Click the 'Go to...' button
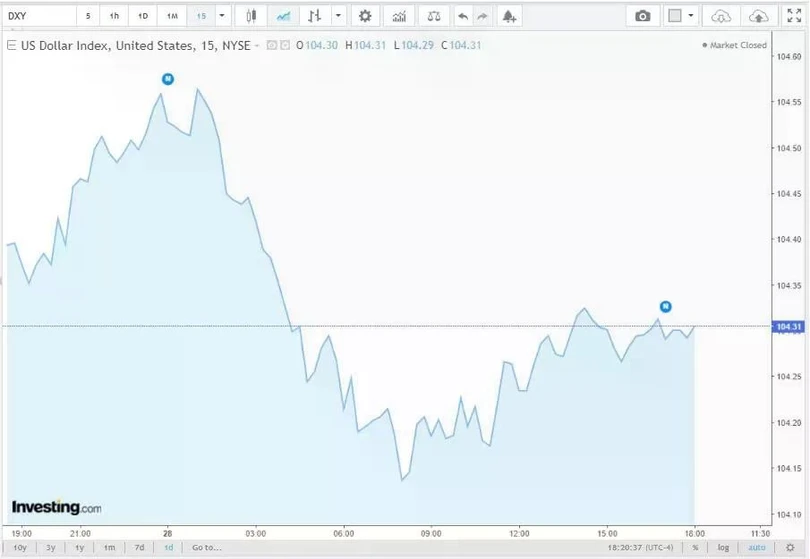Viewport: 810px width, 559px height. click(206, 547)
